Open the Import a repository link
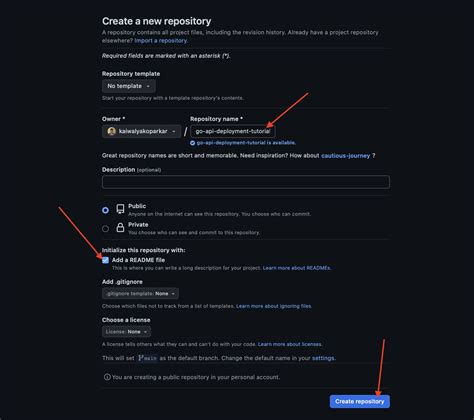 coord(161,41)
